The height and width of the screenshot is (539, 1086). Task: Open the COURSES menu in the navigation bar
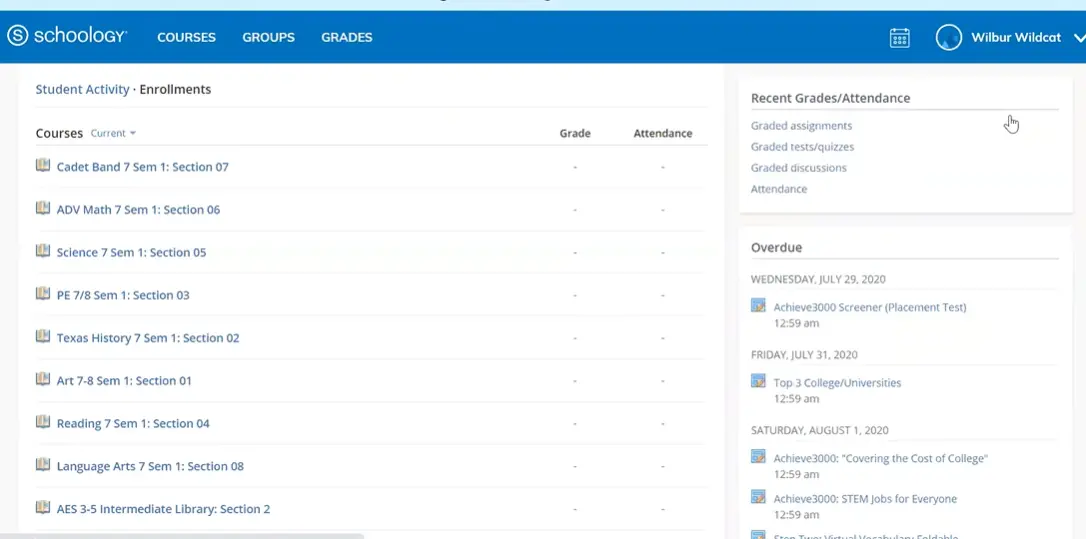click(186, 37)
